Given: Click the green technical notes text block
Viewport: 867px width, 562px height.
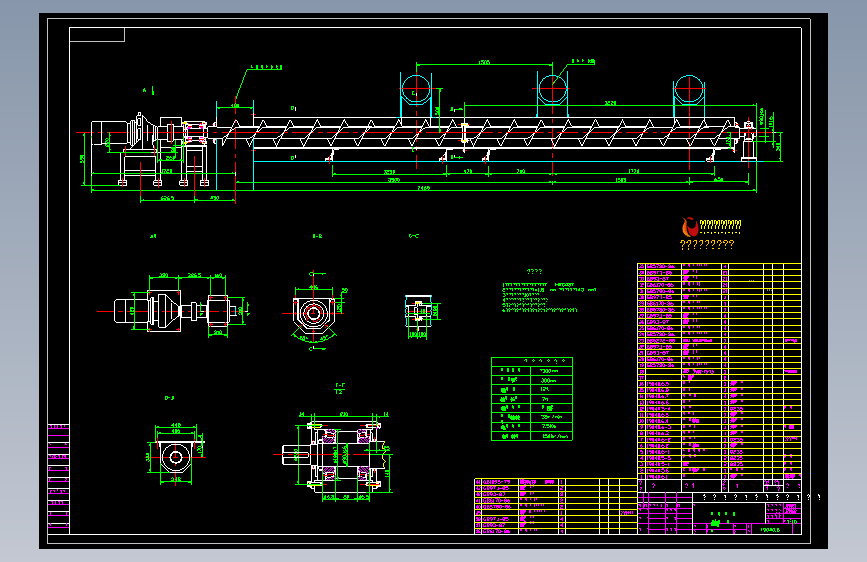Looking at the screenshot, I should (x=549, y=298).
